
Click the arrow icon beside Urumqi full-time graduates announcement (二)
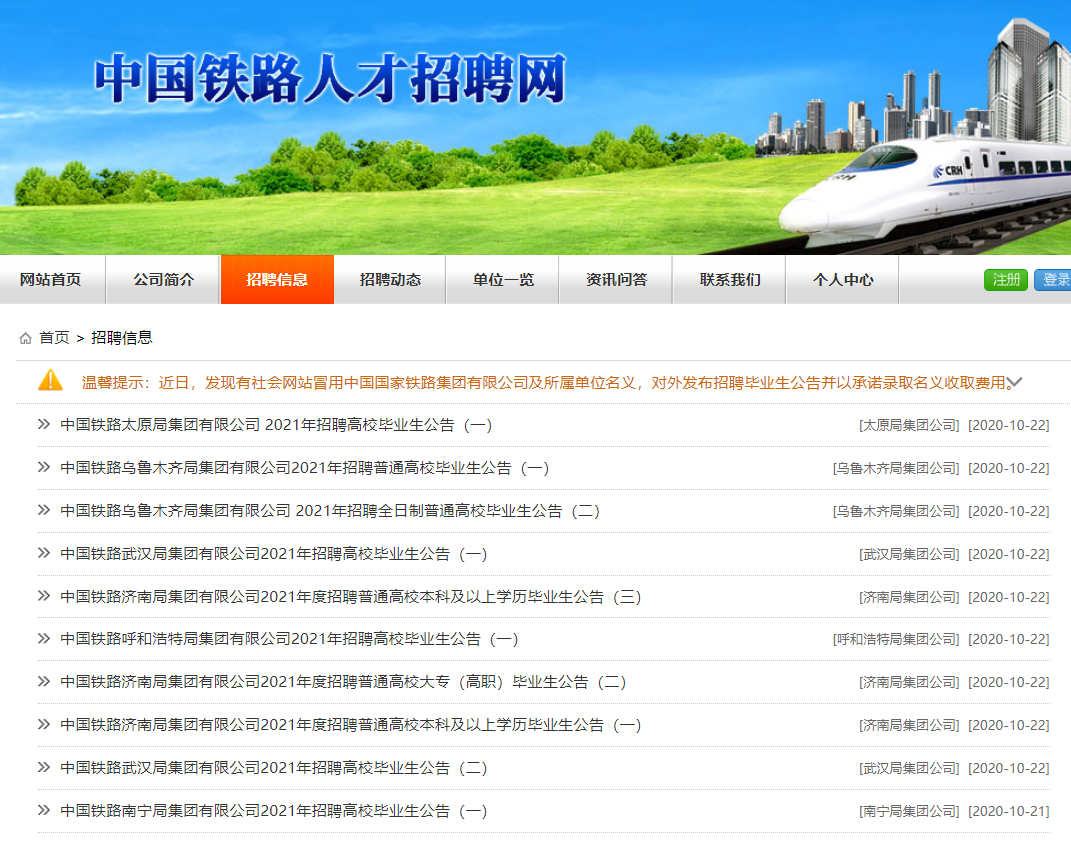pyautogui.click(x=44, y=510)
